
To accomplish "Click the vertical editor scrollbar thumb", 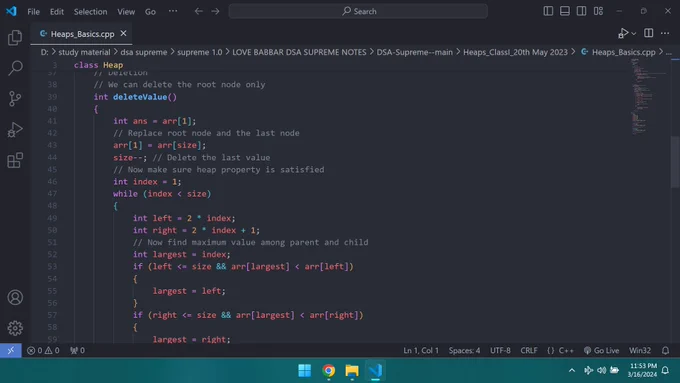I will pyautogui.click(x=675, y=161).
